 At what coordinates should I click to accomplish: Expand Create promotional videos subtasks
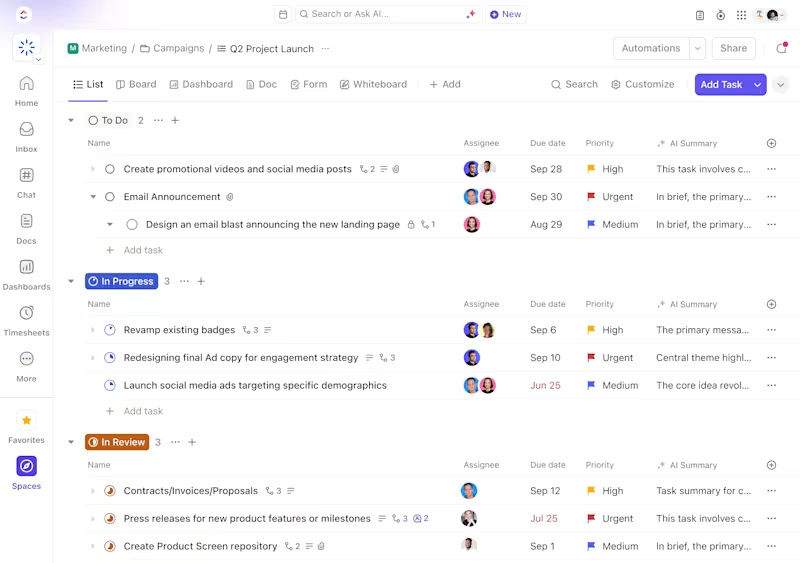93,169
